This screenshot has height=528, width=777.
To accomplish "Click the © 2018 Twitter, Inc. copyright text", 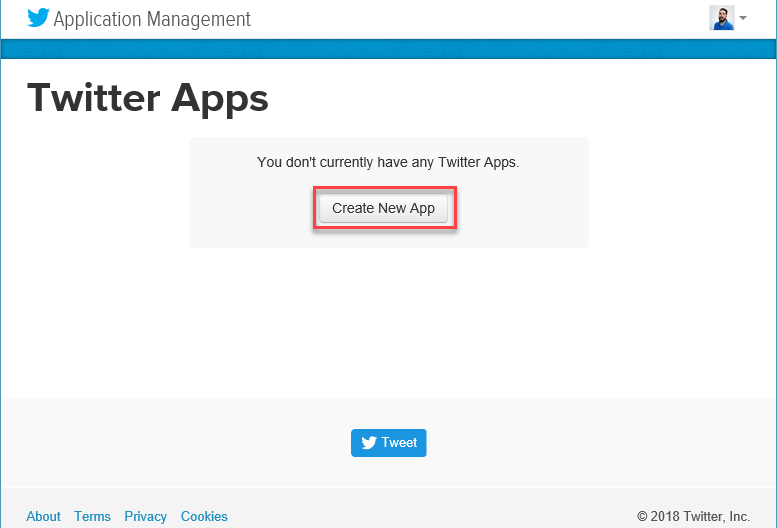I will click(x=693, y=516).
